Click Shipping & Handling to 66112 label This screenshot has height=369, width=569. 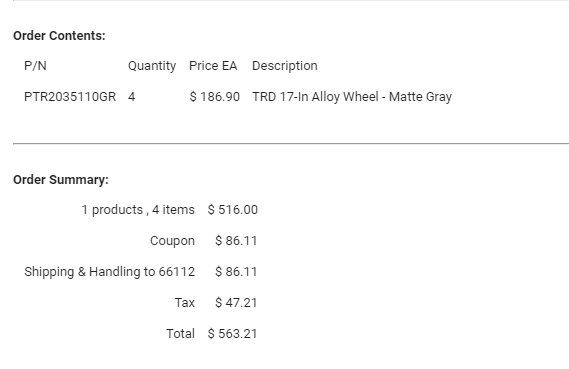click(110, 272)
